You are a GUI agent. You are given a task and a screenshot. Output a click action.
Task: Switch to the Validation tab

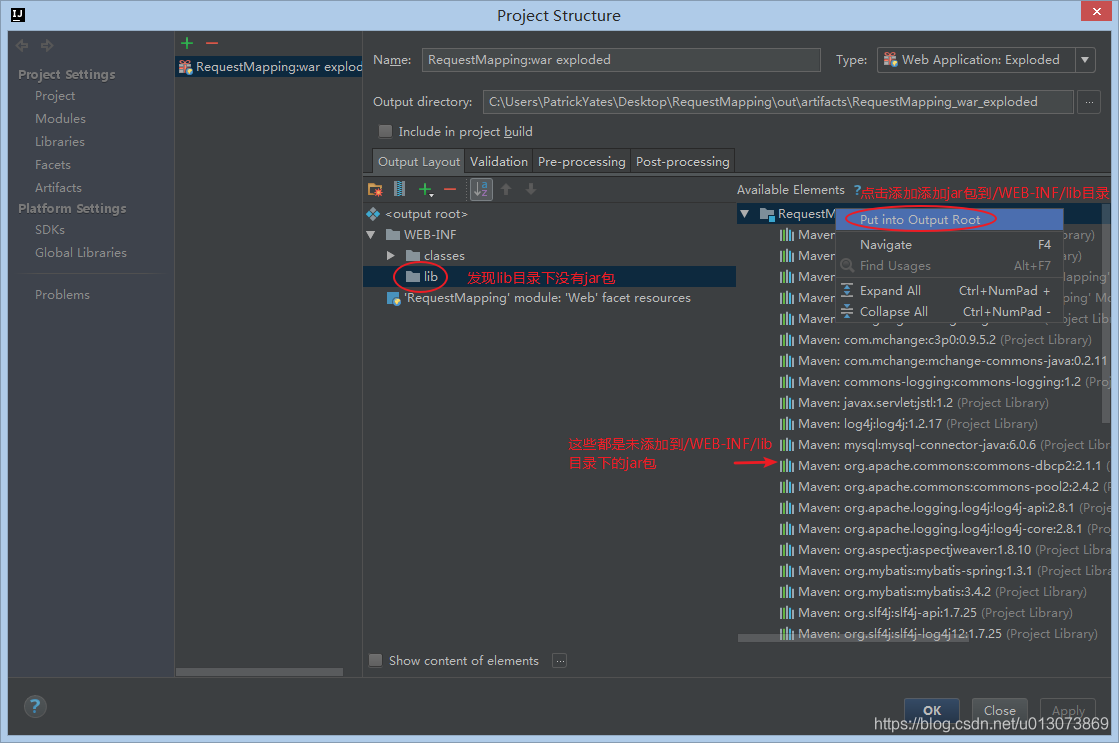pos(498,161)
